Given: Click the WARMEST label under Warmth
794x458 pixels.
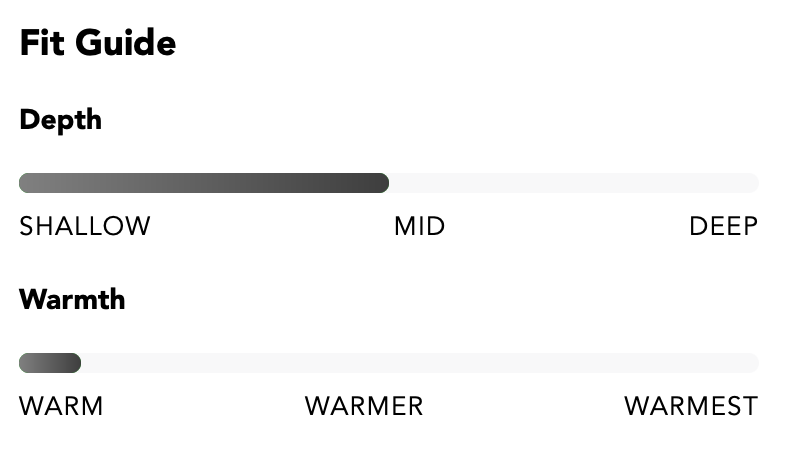Looking at the screenshot, I should pos(691,406).
